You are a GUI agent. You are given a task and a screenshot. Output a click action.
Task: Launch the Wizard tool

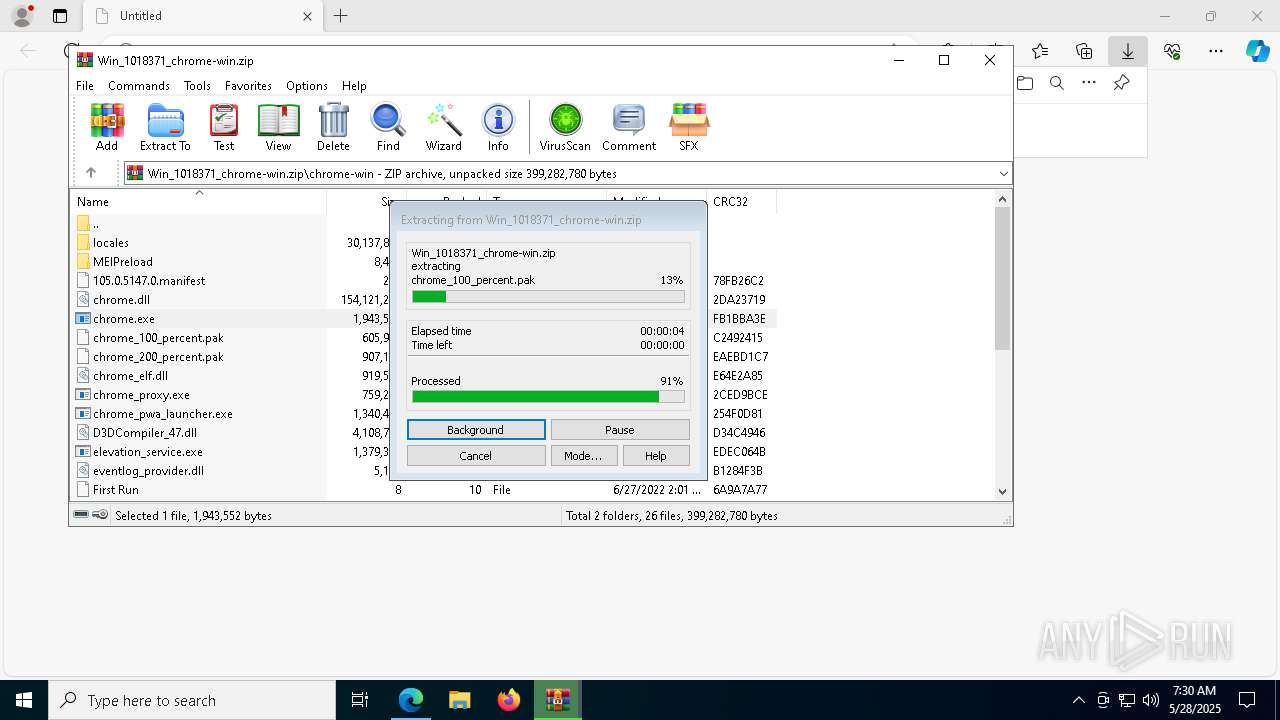pos(444,127)
